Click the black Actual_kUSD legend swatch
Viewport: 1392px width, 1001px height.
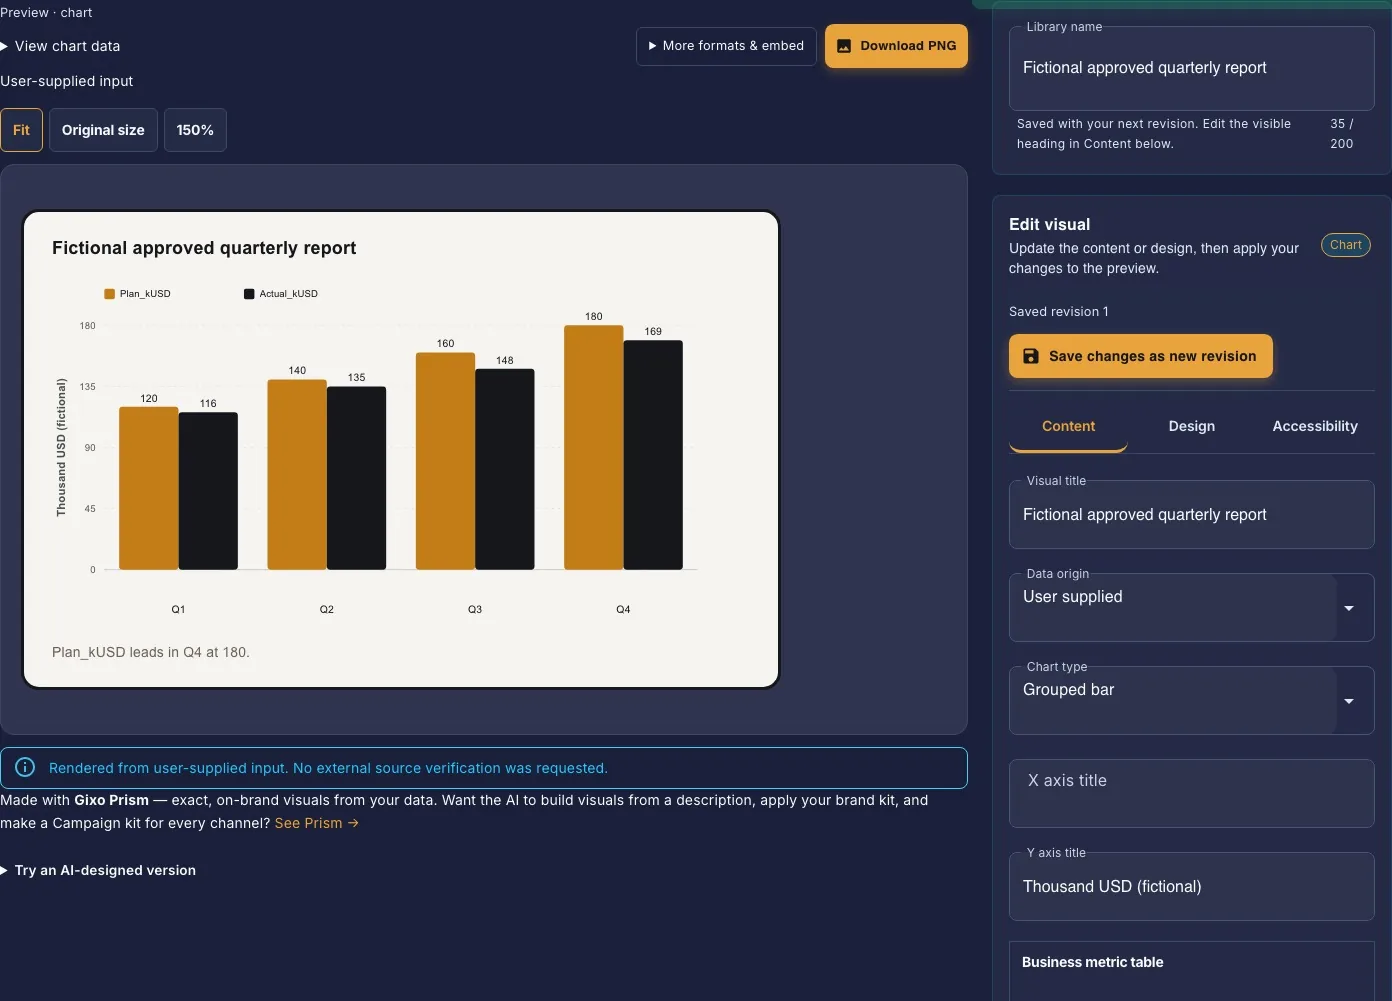click(x=249, y=294)
